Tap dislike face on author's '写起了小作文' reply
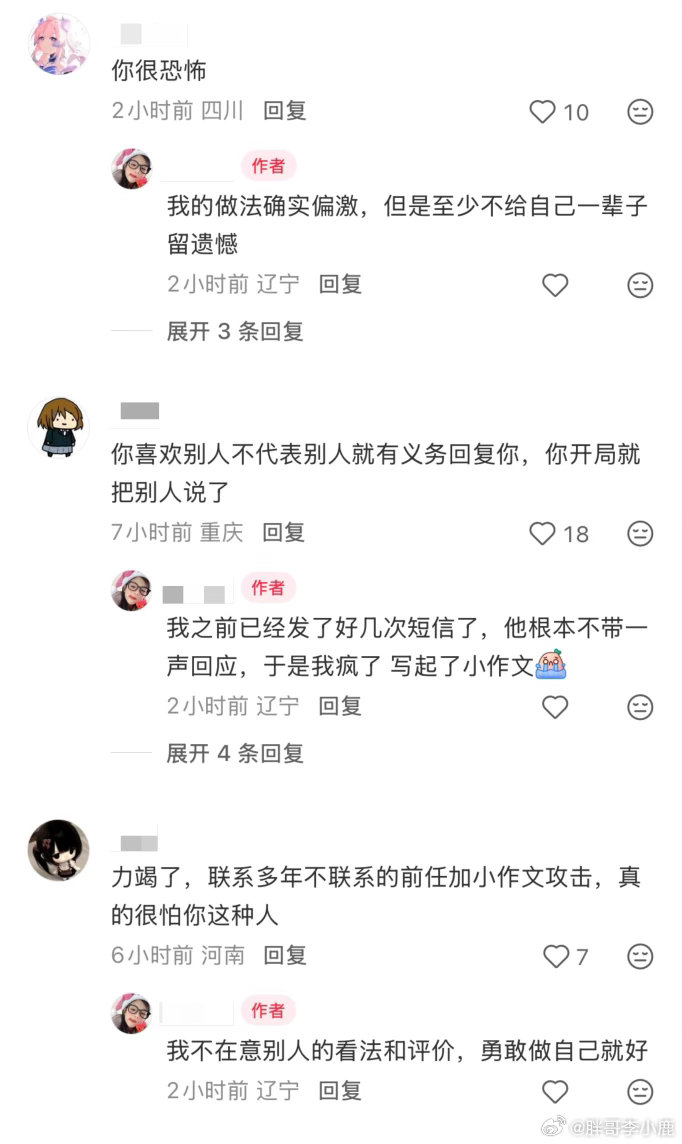 coord(640,706)
